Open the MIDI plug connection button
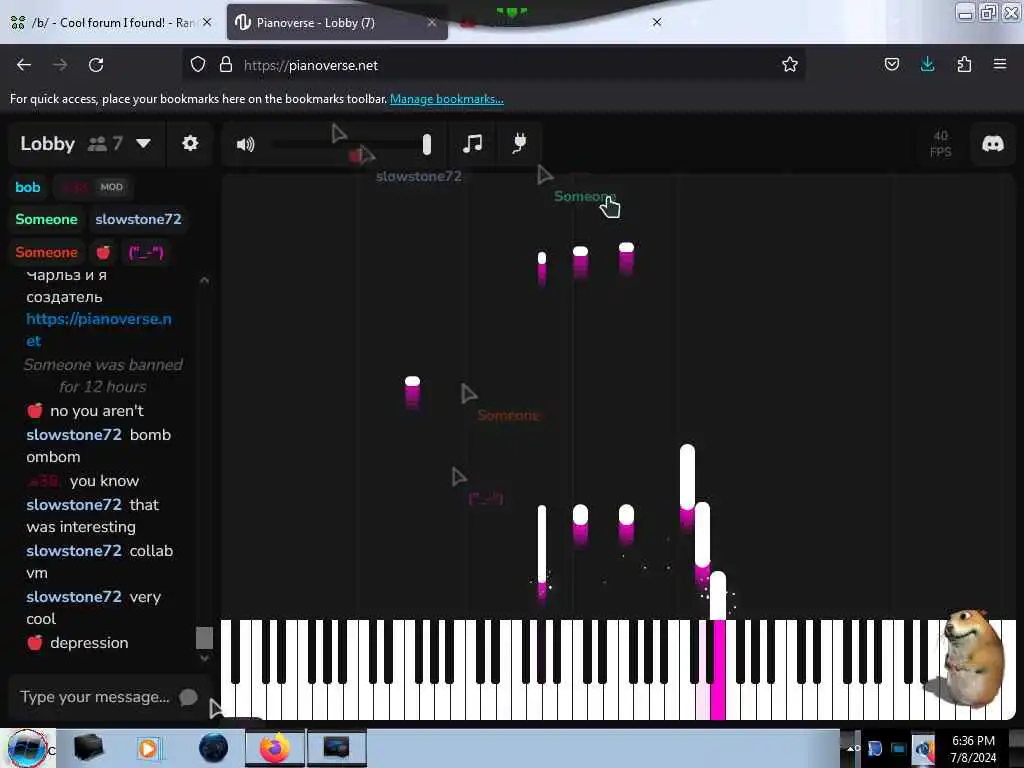Viewport: 1024px width, 768px height. pyautogui.click(x=519, y=143)
